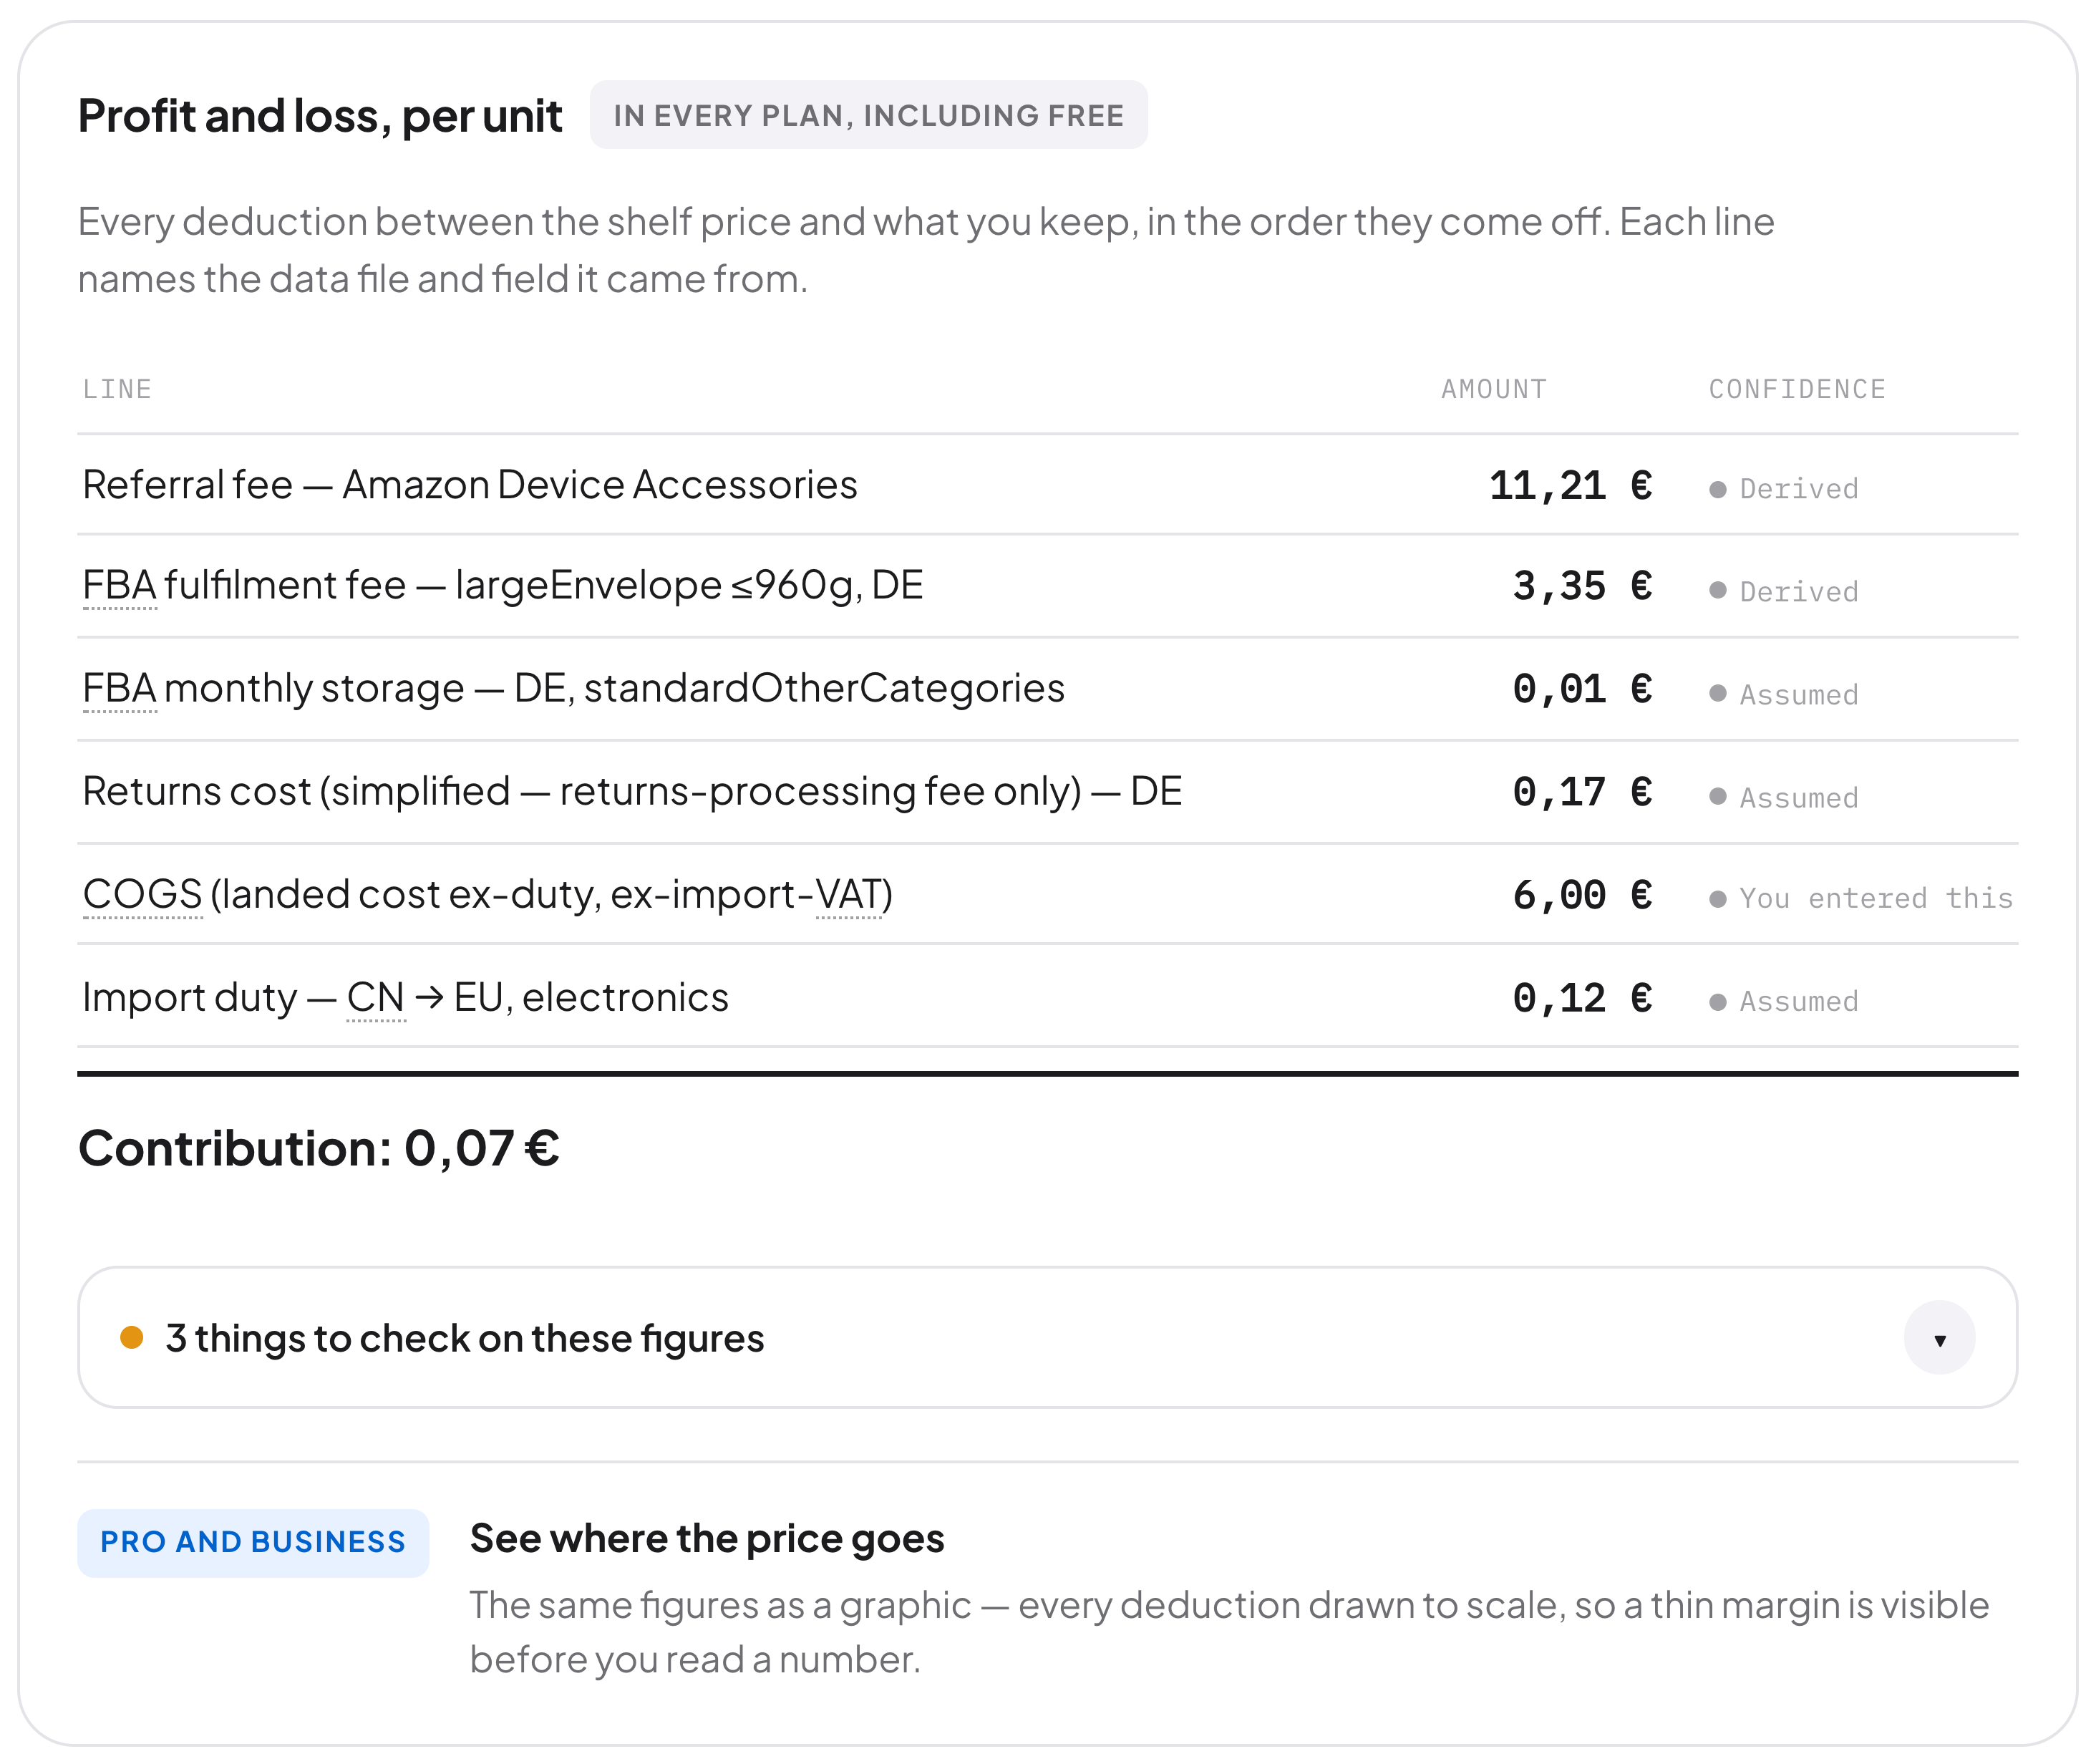Select the CONFIDENCE column header
The width and height of the screenshot is (2096, 1764).
click(1797, 389)
